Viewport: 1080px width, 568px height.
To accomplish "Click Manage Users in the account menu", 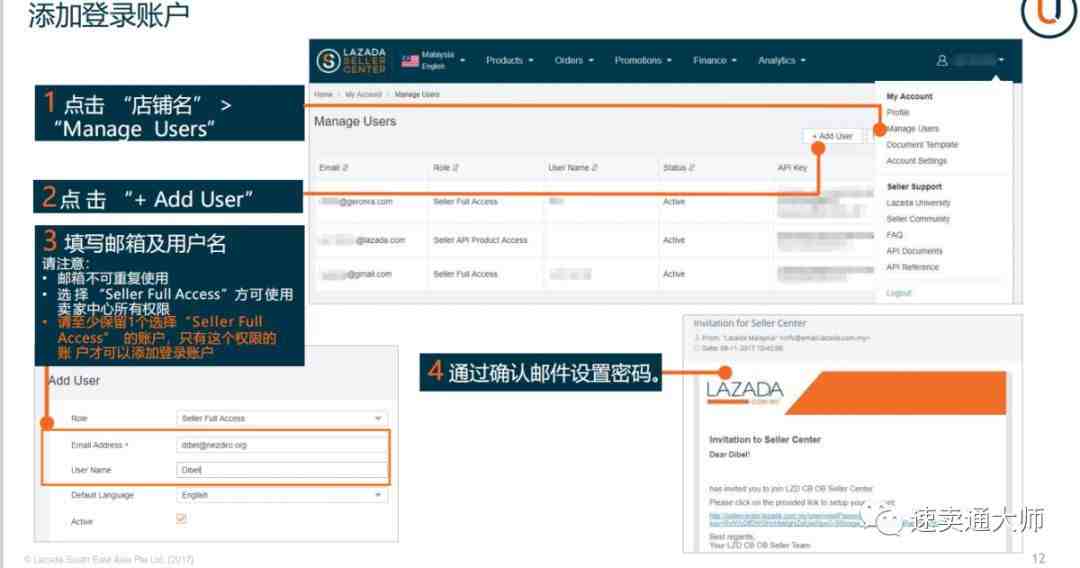I will click(x=913, y=129).
